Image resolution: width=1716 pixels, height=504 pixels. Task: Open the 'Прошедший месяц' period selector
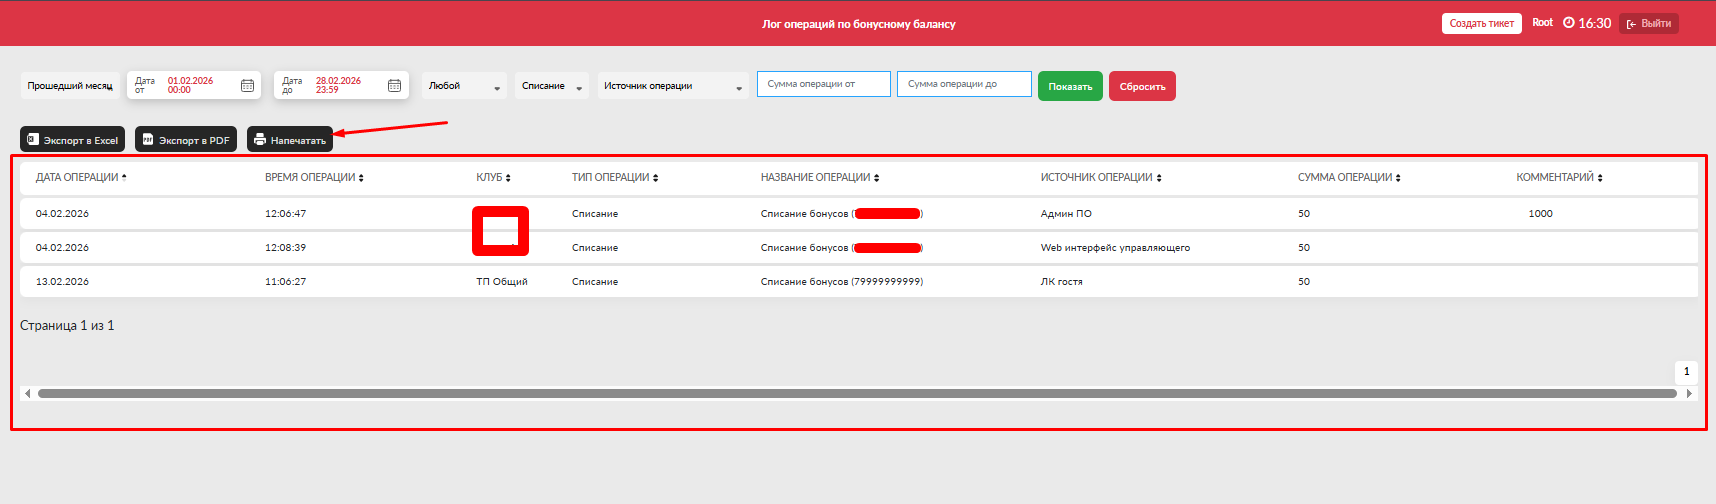click(70, 86)
